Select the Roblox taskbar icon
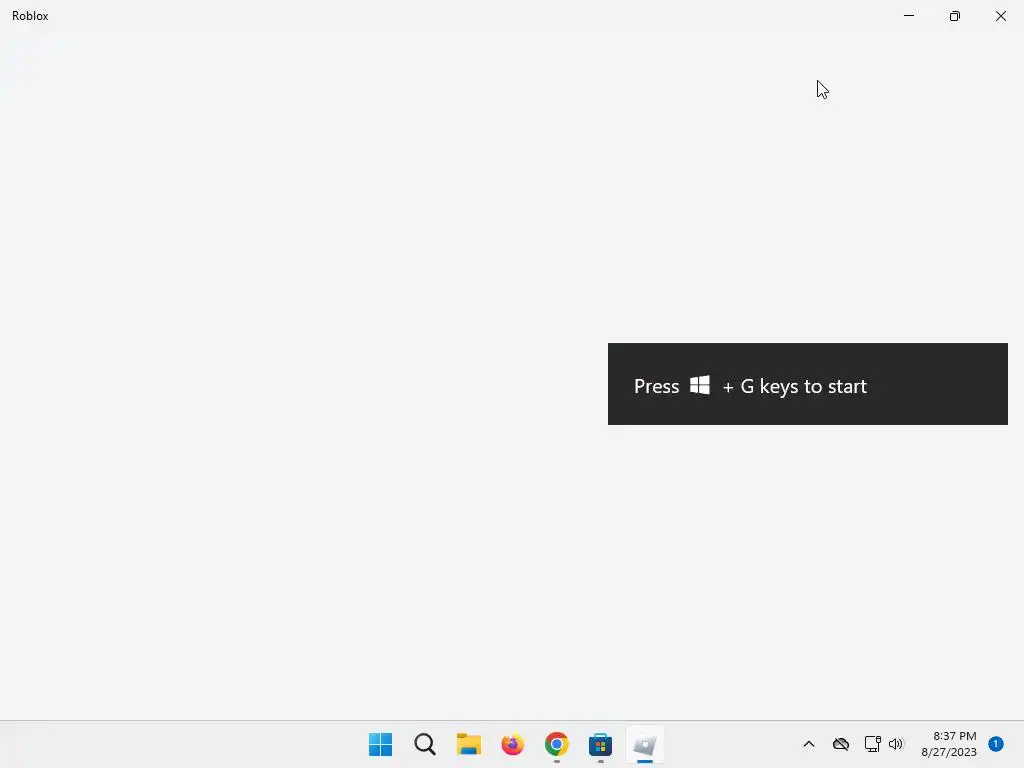 pyautogui.click(x=645, y=744)
